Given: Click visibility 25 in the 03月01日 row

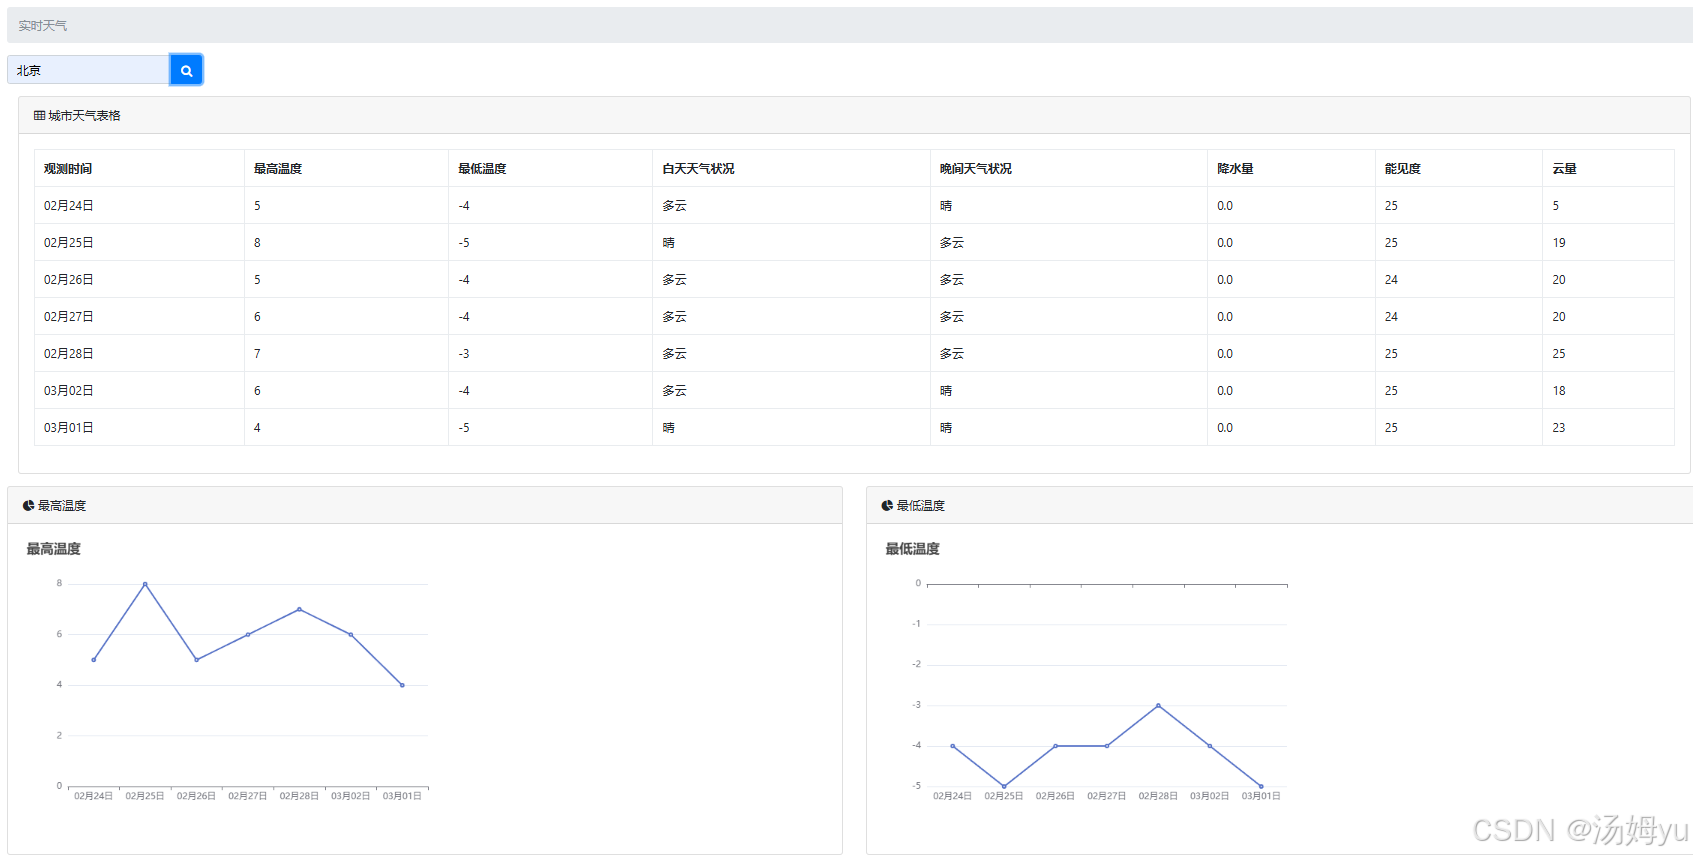Looking at the screenshot, I should [1391, 428].
